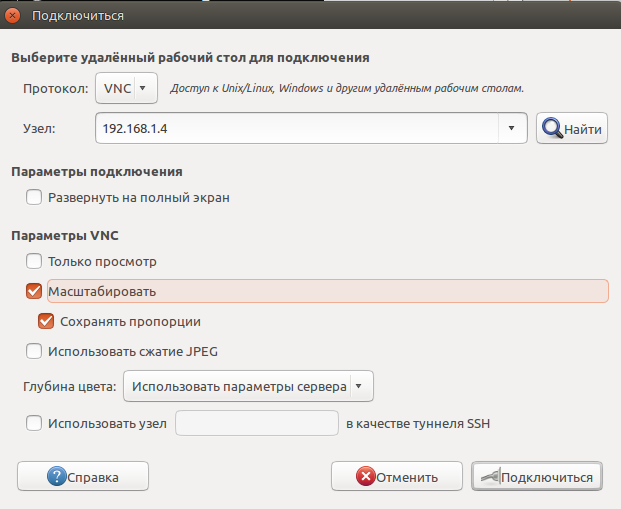Click the connect icon on the Подключиться button
The image size is (621, 509).
(x=488, y=477)
